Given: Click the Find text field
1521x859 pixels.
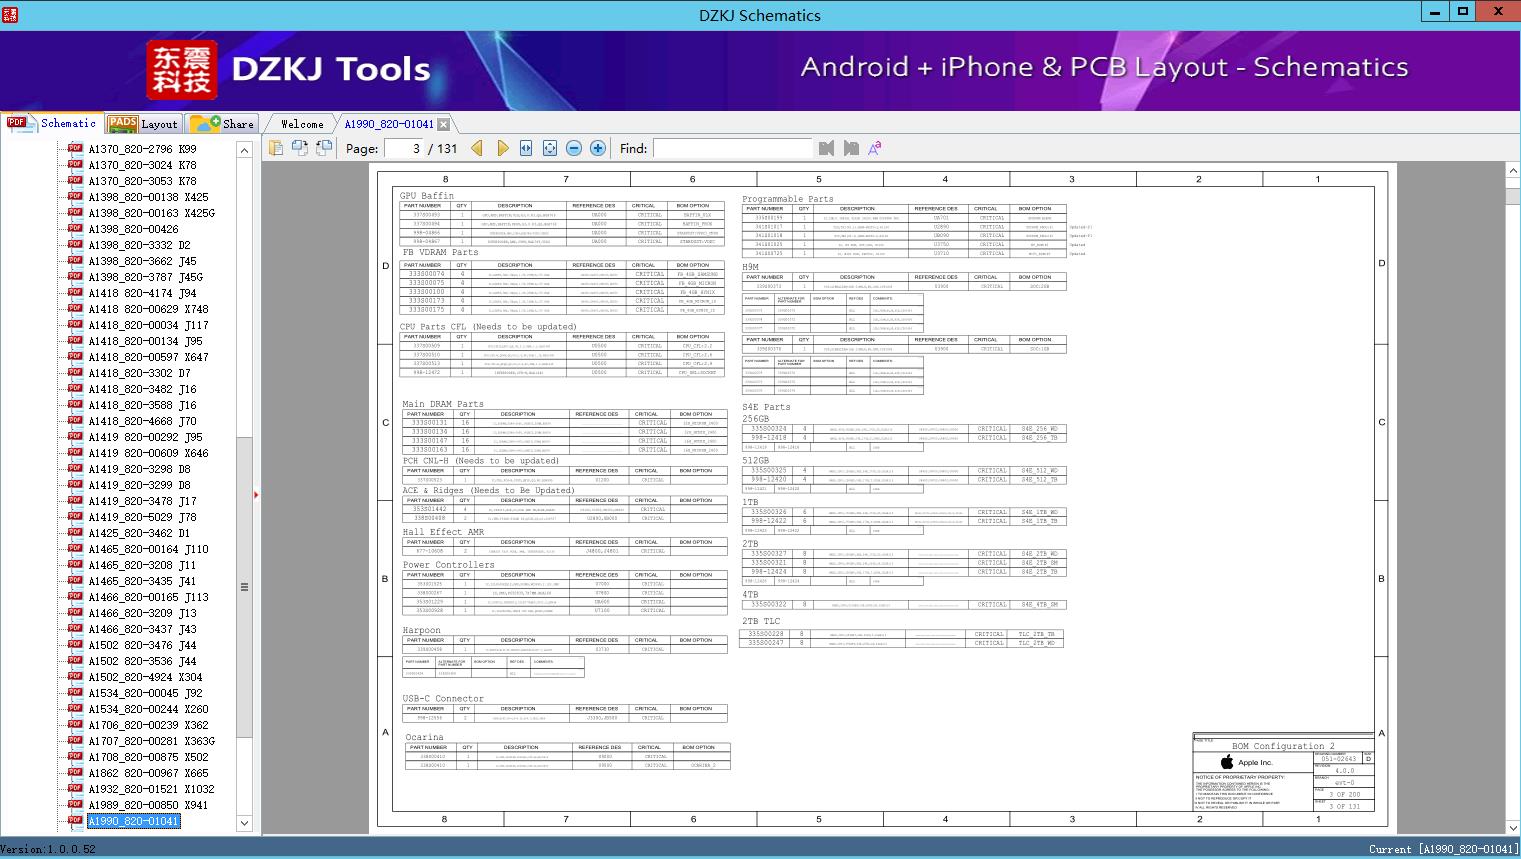Looking at the screenshot, I should [732, 148].
